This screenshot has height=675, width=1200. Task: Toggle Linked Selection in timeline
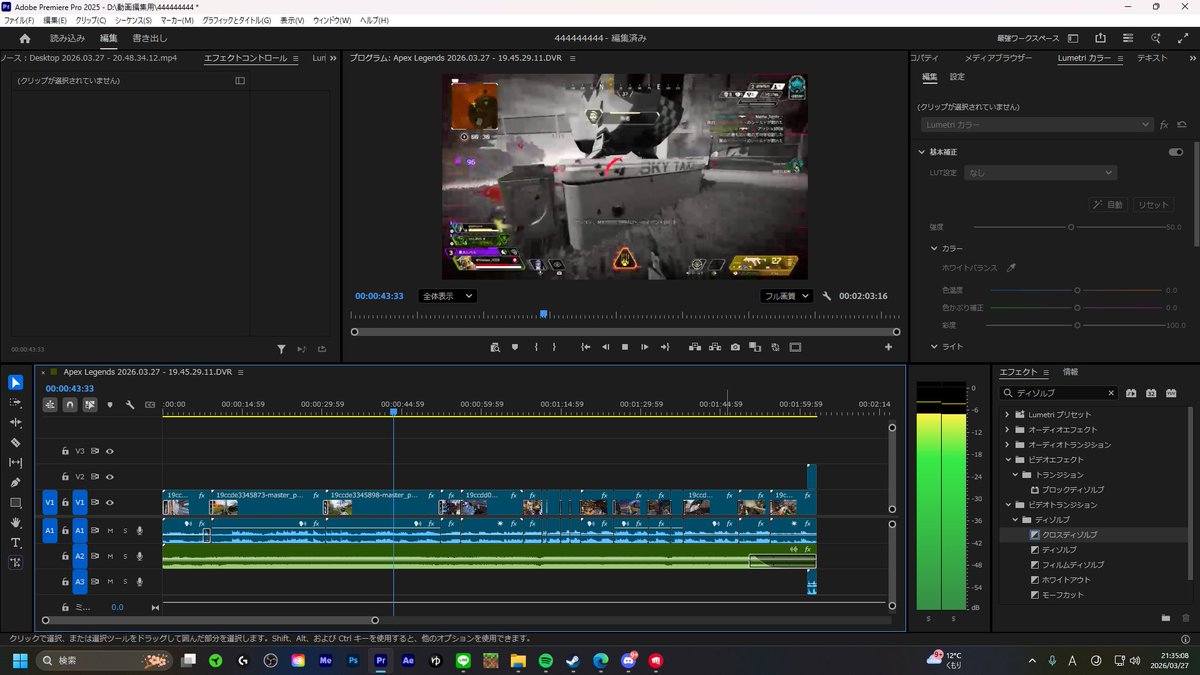90,405
